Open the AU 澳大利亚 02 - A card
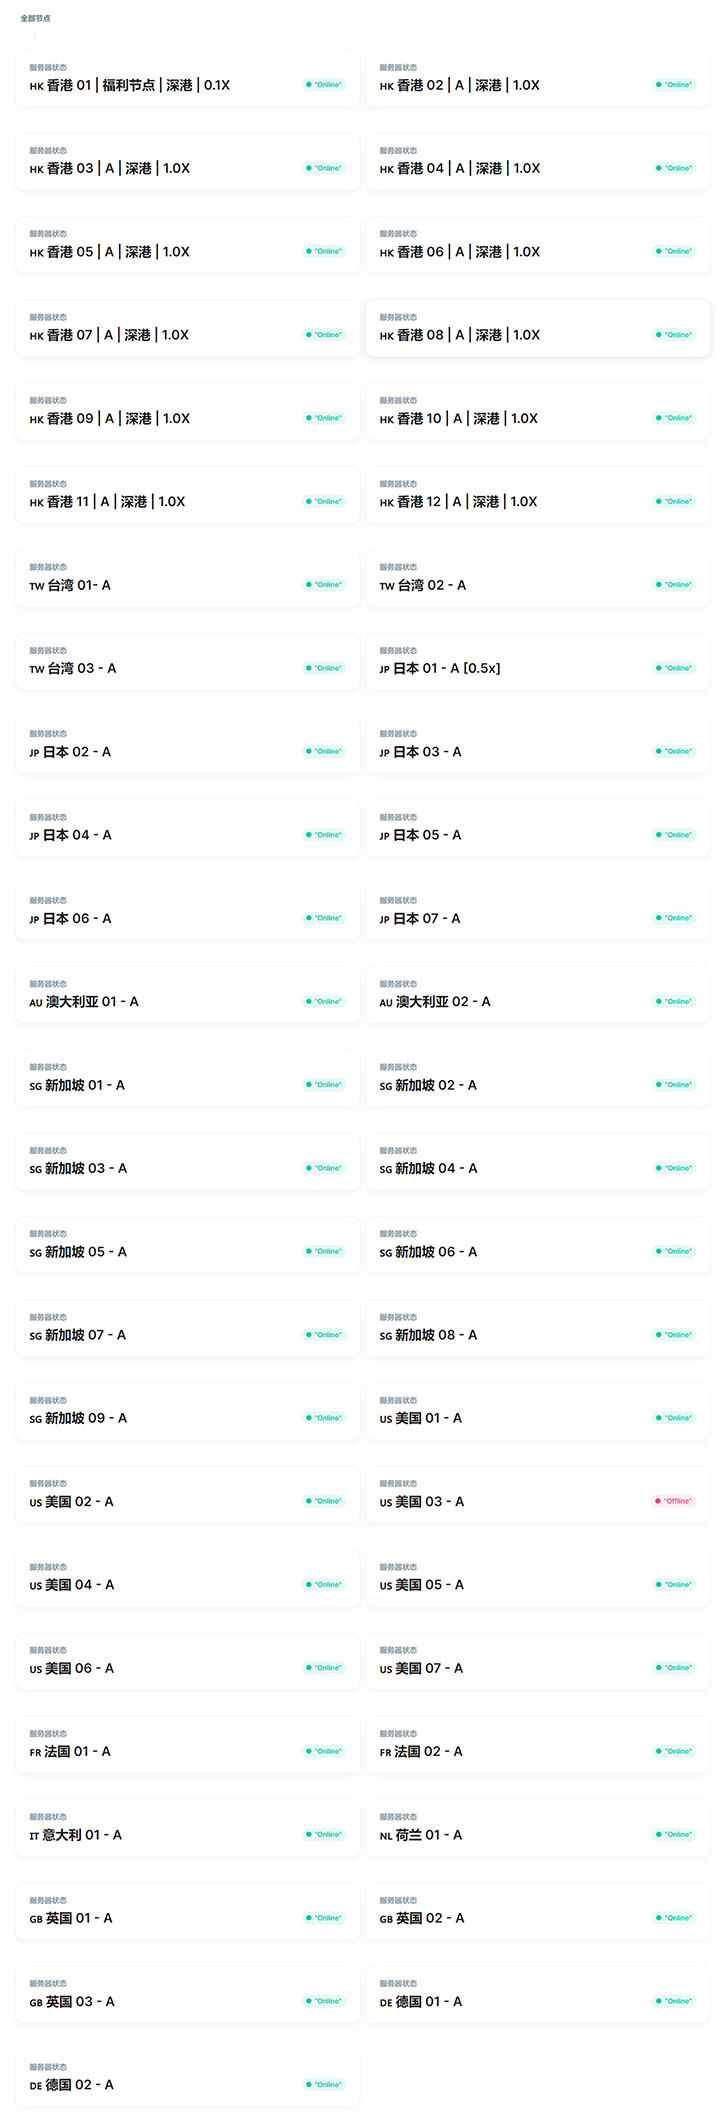Image resolution: width=720 pixels, height=2119 pixels. tap(537, 995)
